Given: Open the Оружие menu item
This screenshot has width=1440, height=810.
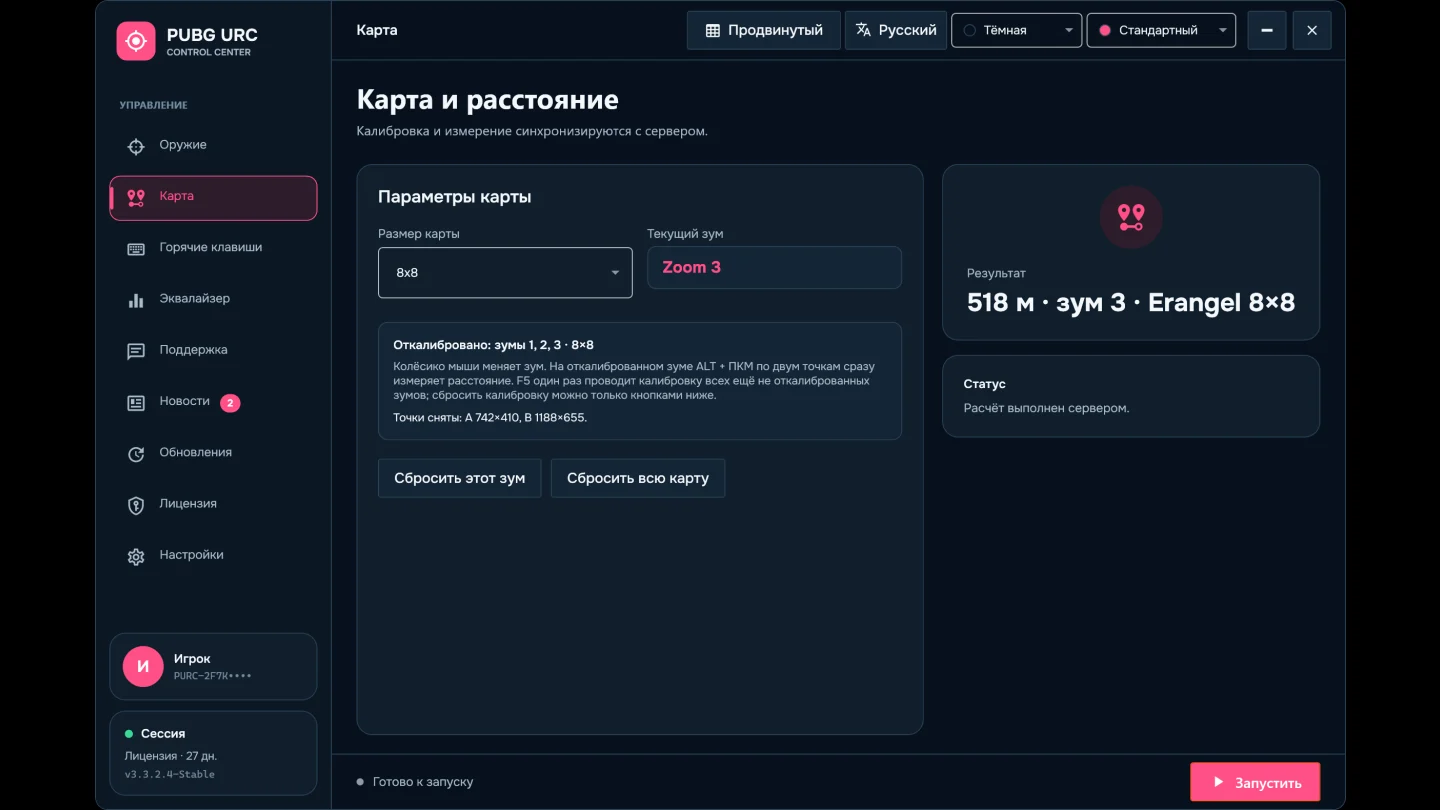Looking at the screenshot, I should point(213,146).
